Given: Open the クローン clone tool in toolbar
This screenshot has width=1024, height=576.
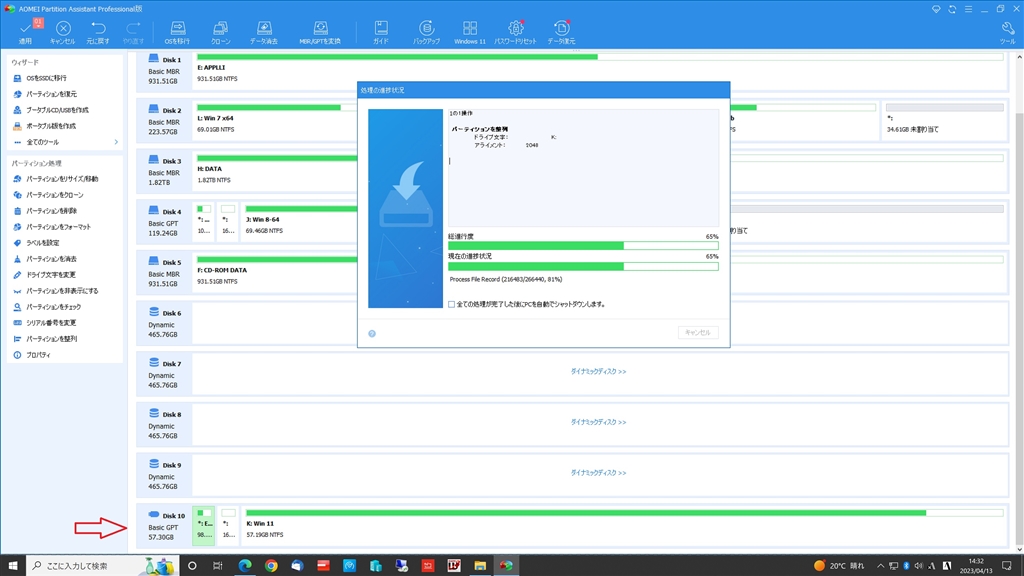Looking at the screenshot, I should pyautogui.click(x=221, y=32).
